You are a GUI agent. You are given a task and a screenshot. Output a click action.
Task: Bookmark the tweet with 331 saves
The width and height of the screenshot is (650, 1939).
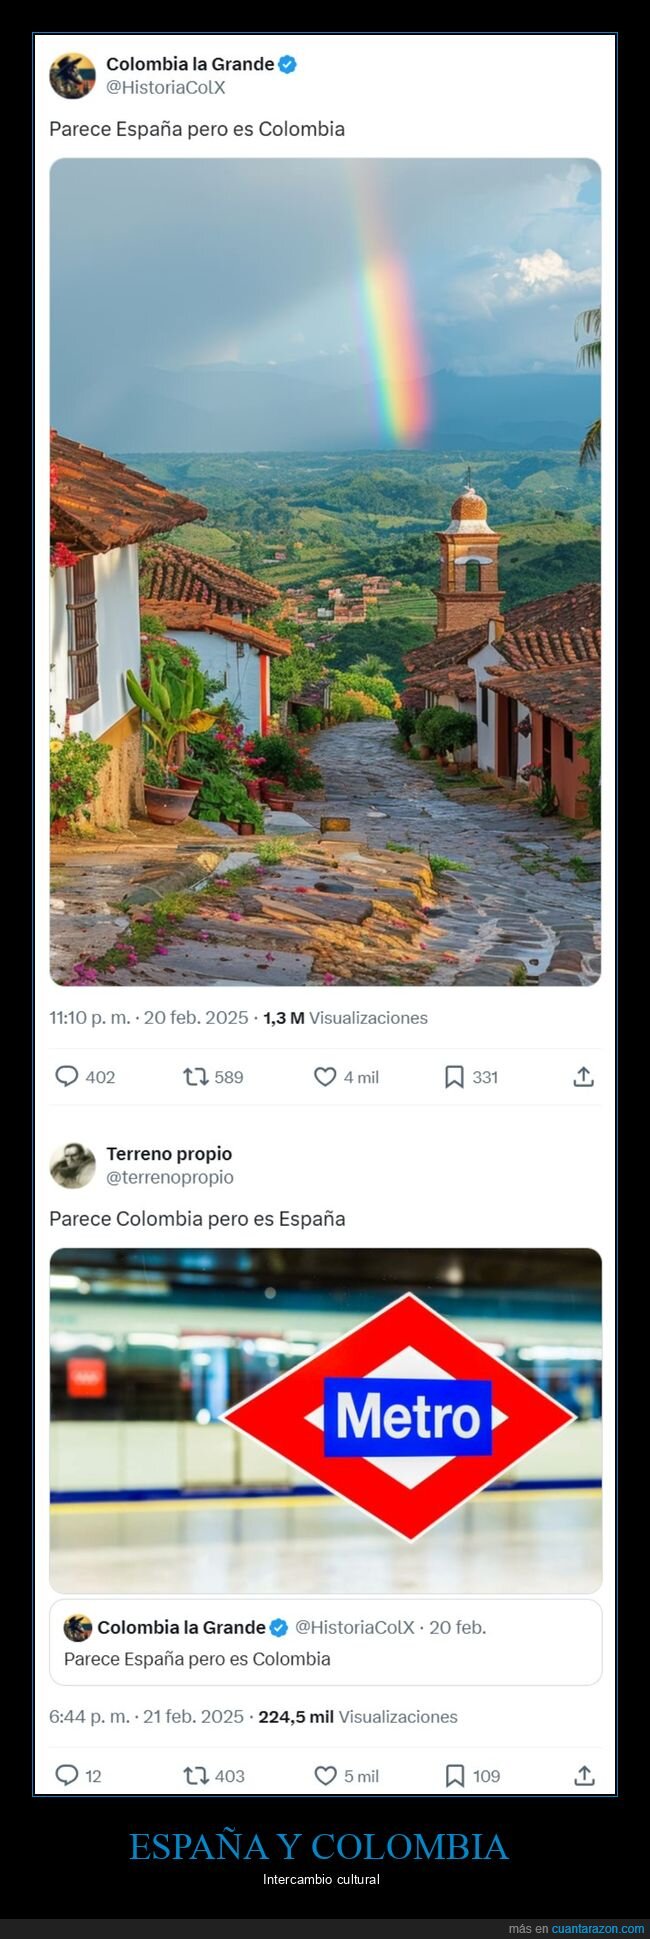tap(454, 1077)
